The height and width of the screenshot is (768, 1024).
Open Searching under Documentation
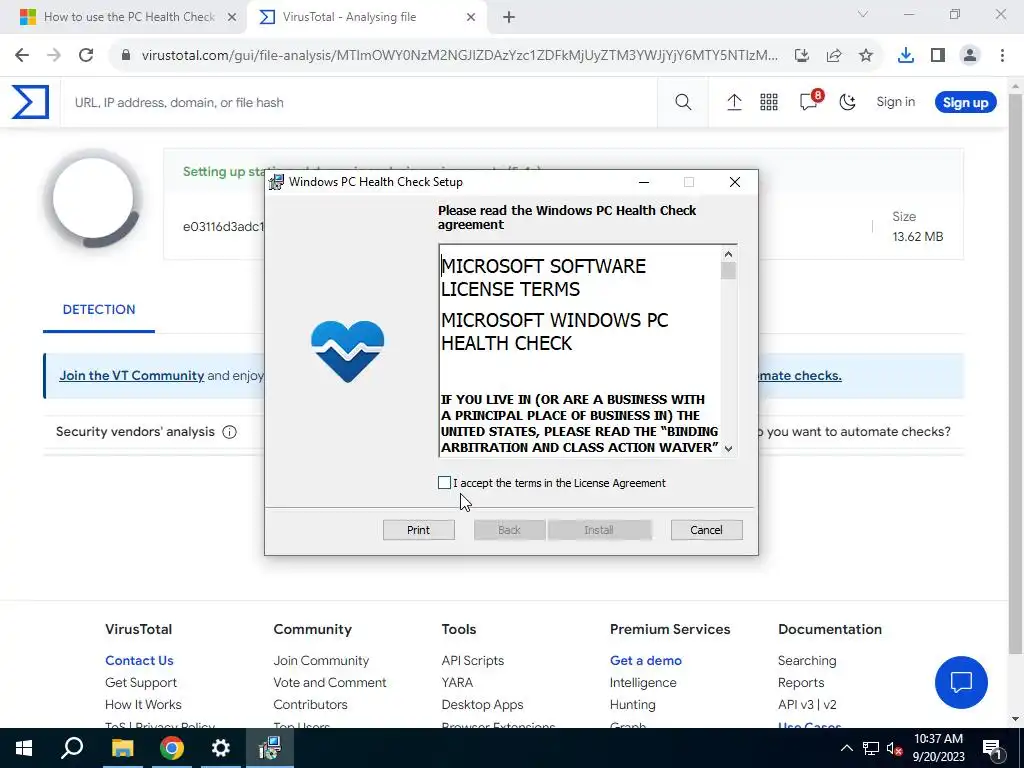807,660
